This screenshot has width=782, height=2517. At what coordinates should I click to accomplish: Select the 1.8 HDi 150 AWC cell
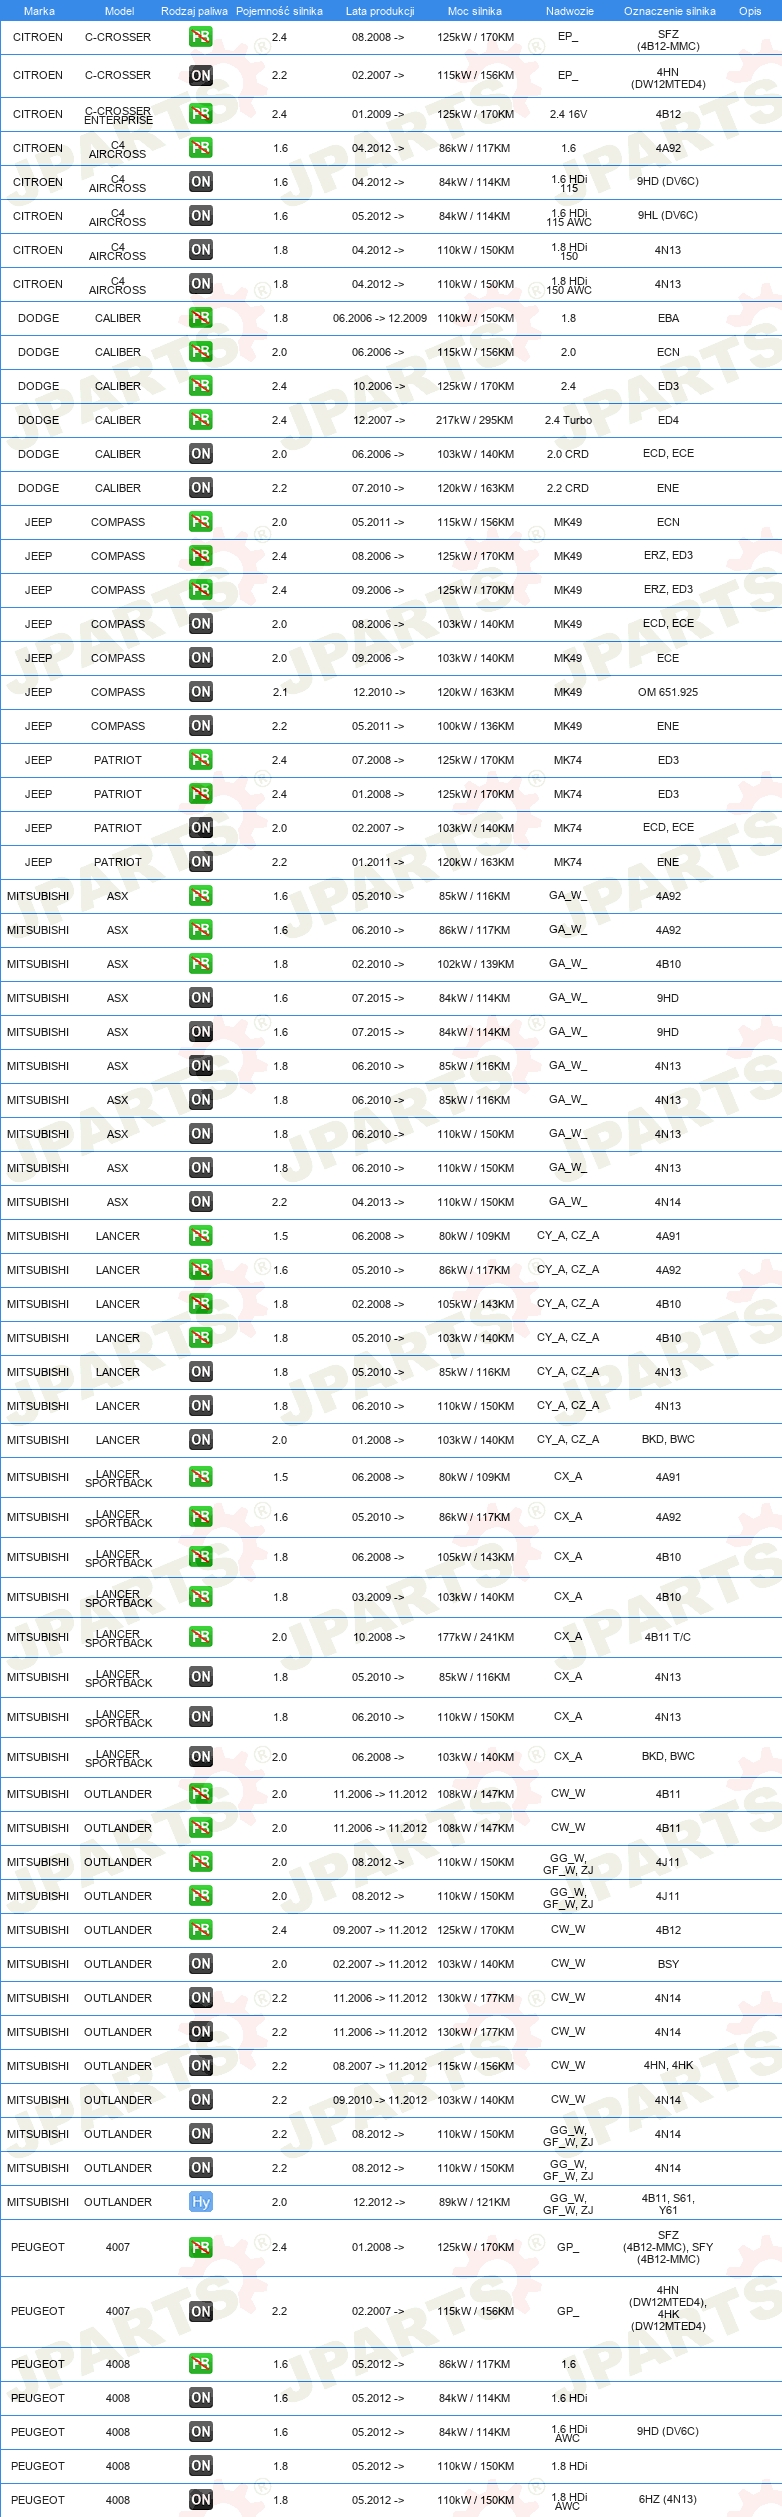(x=569, y=285)
